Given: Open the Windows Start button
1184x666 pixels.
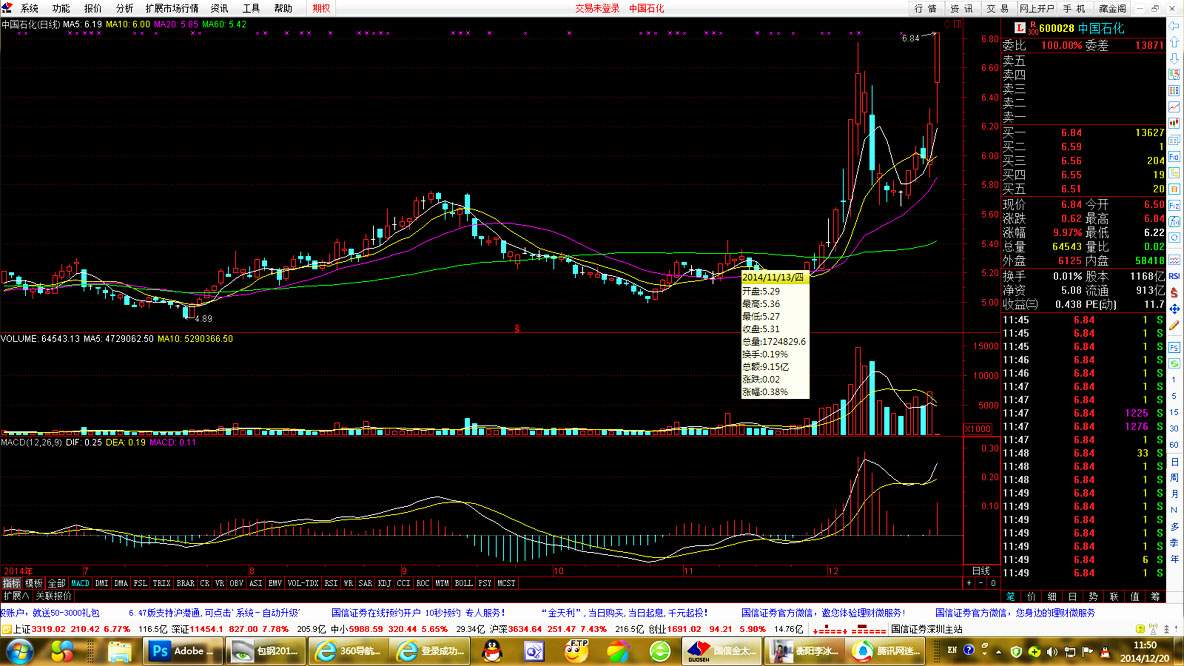Looking at the screenshot, I should tap(19, 651).
